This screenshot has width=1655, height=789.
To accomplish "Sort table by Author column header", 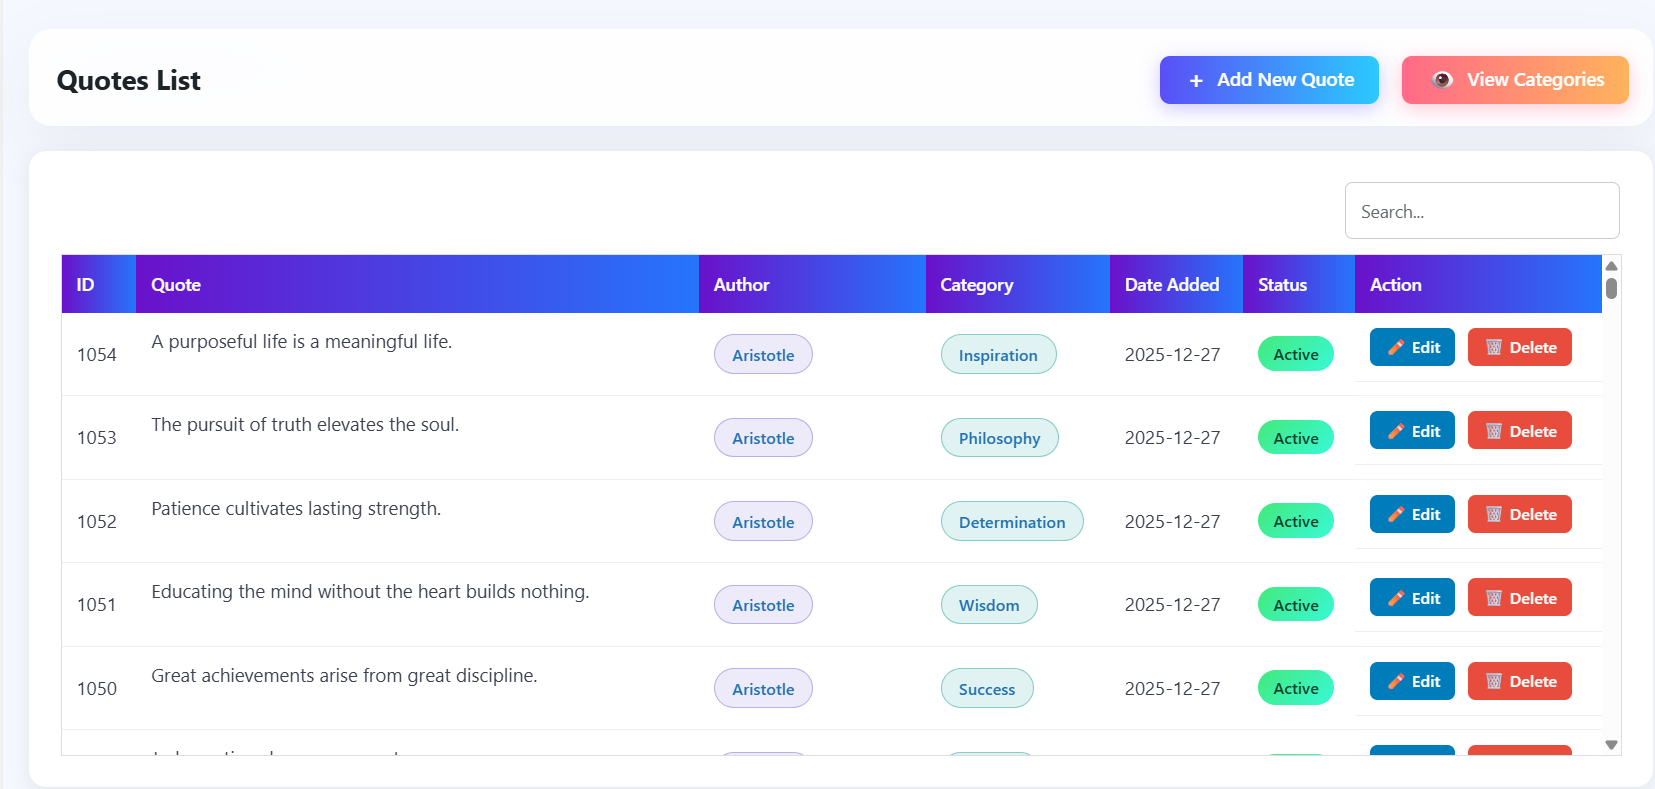I will coord(741,285).
